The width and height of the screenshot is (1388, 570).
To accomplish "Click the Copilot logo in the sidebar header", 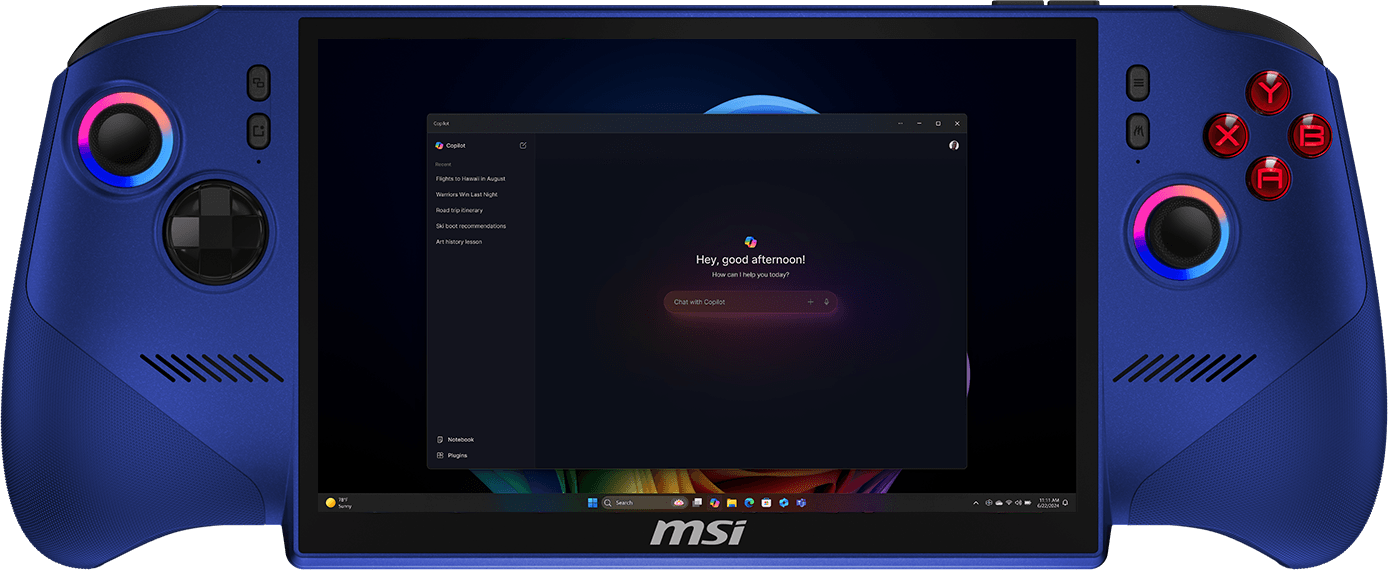I will tap(439, 145).
